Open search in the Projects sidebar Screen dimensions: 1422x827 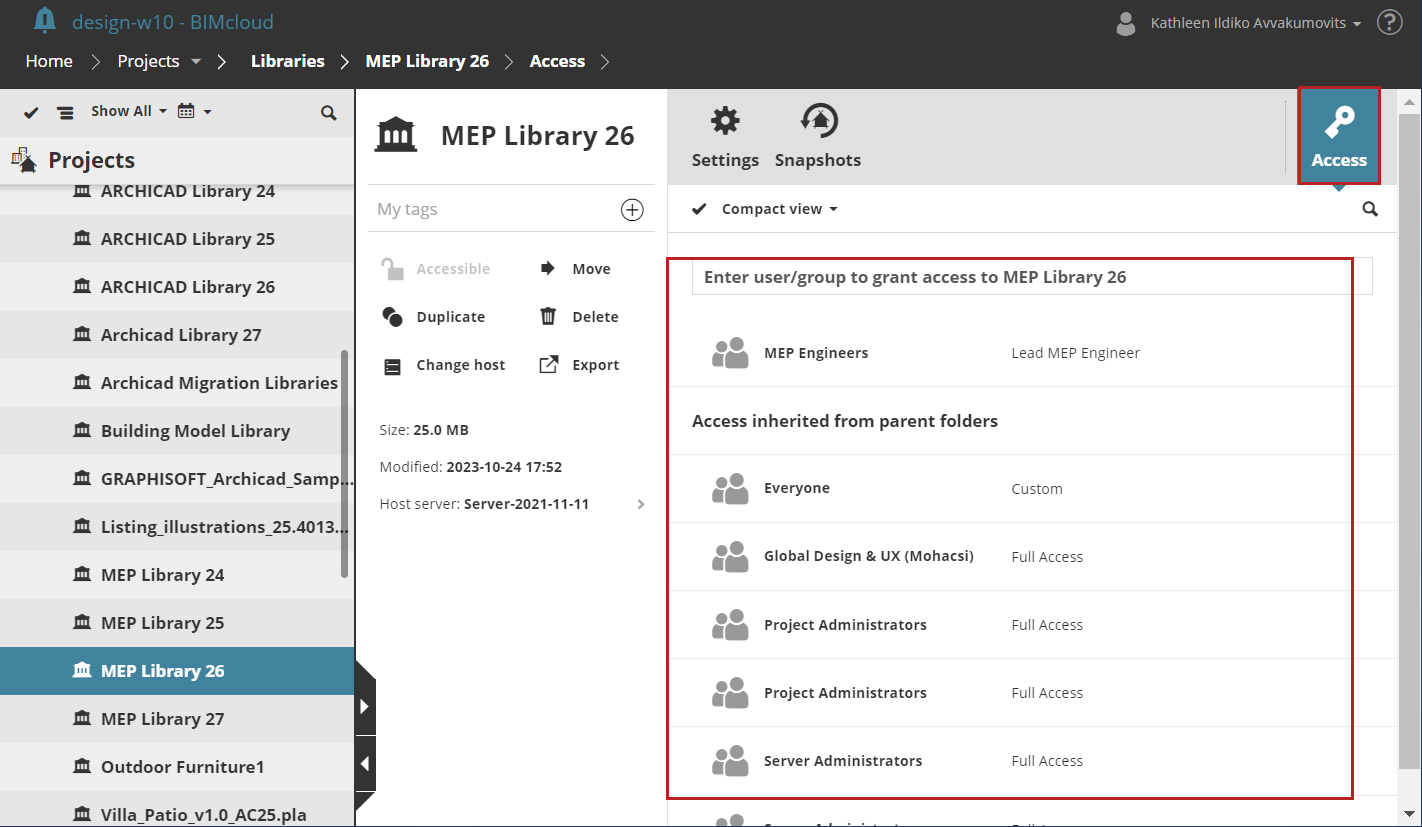click(x=329, y=113)
